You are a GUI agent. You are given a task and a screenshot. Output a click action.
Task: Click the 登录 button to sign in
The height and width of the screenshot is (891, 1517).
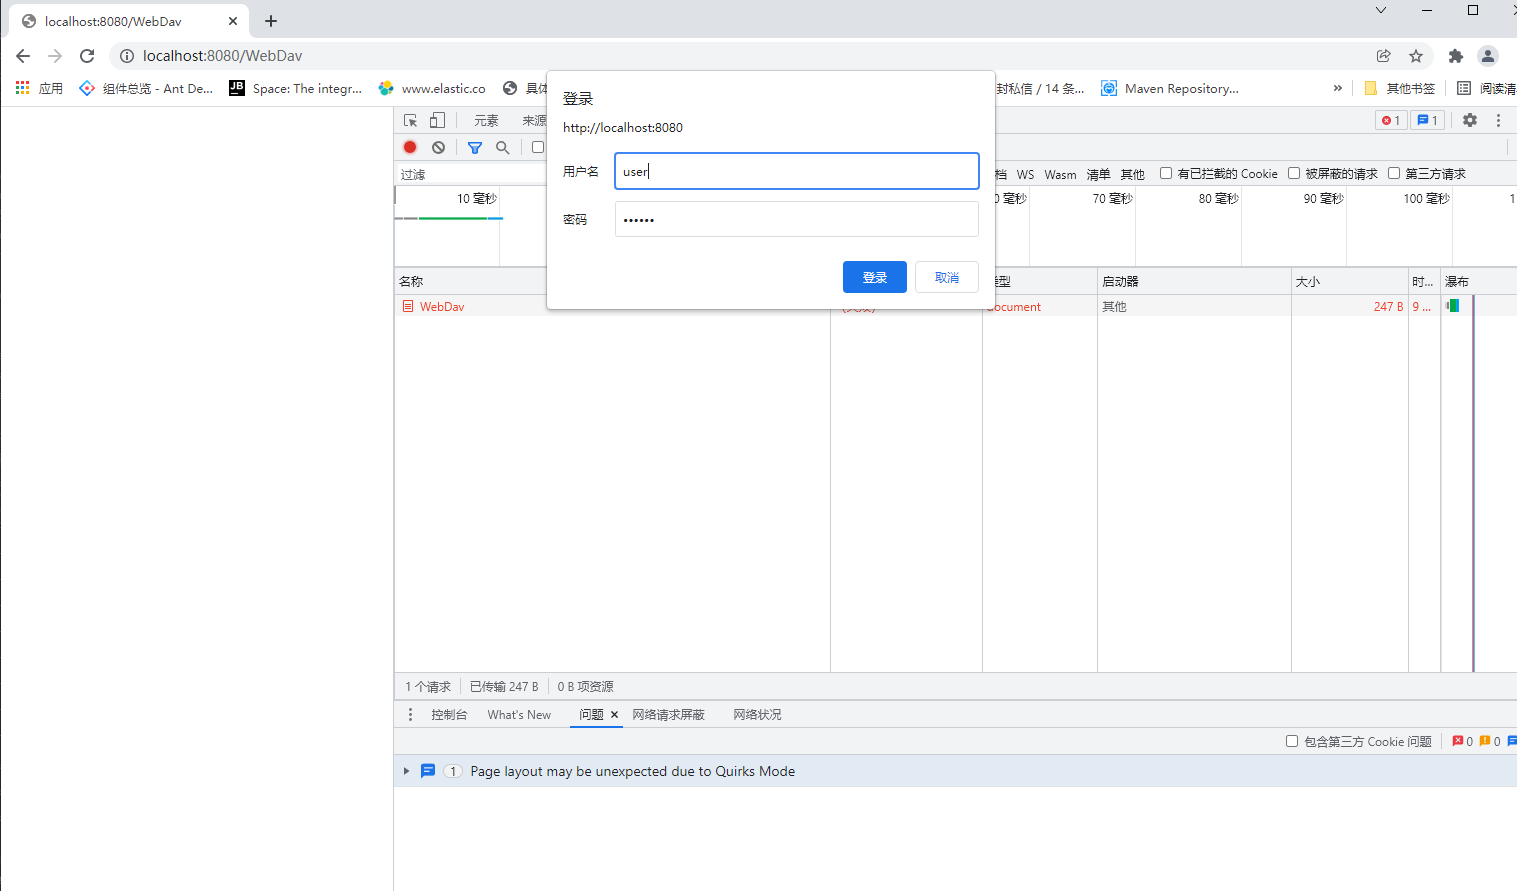click(x=874, y=277)
